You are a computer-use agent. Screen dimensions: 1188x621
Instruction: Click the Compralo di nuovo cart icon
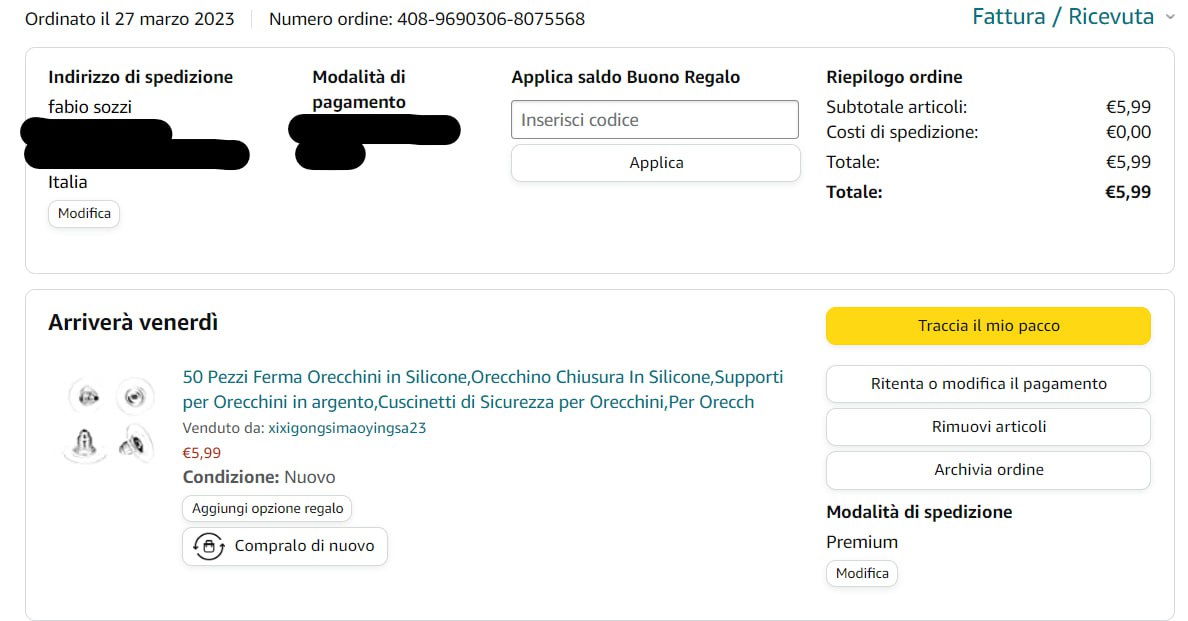click(208, 546)
